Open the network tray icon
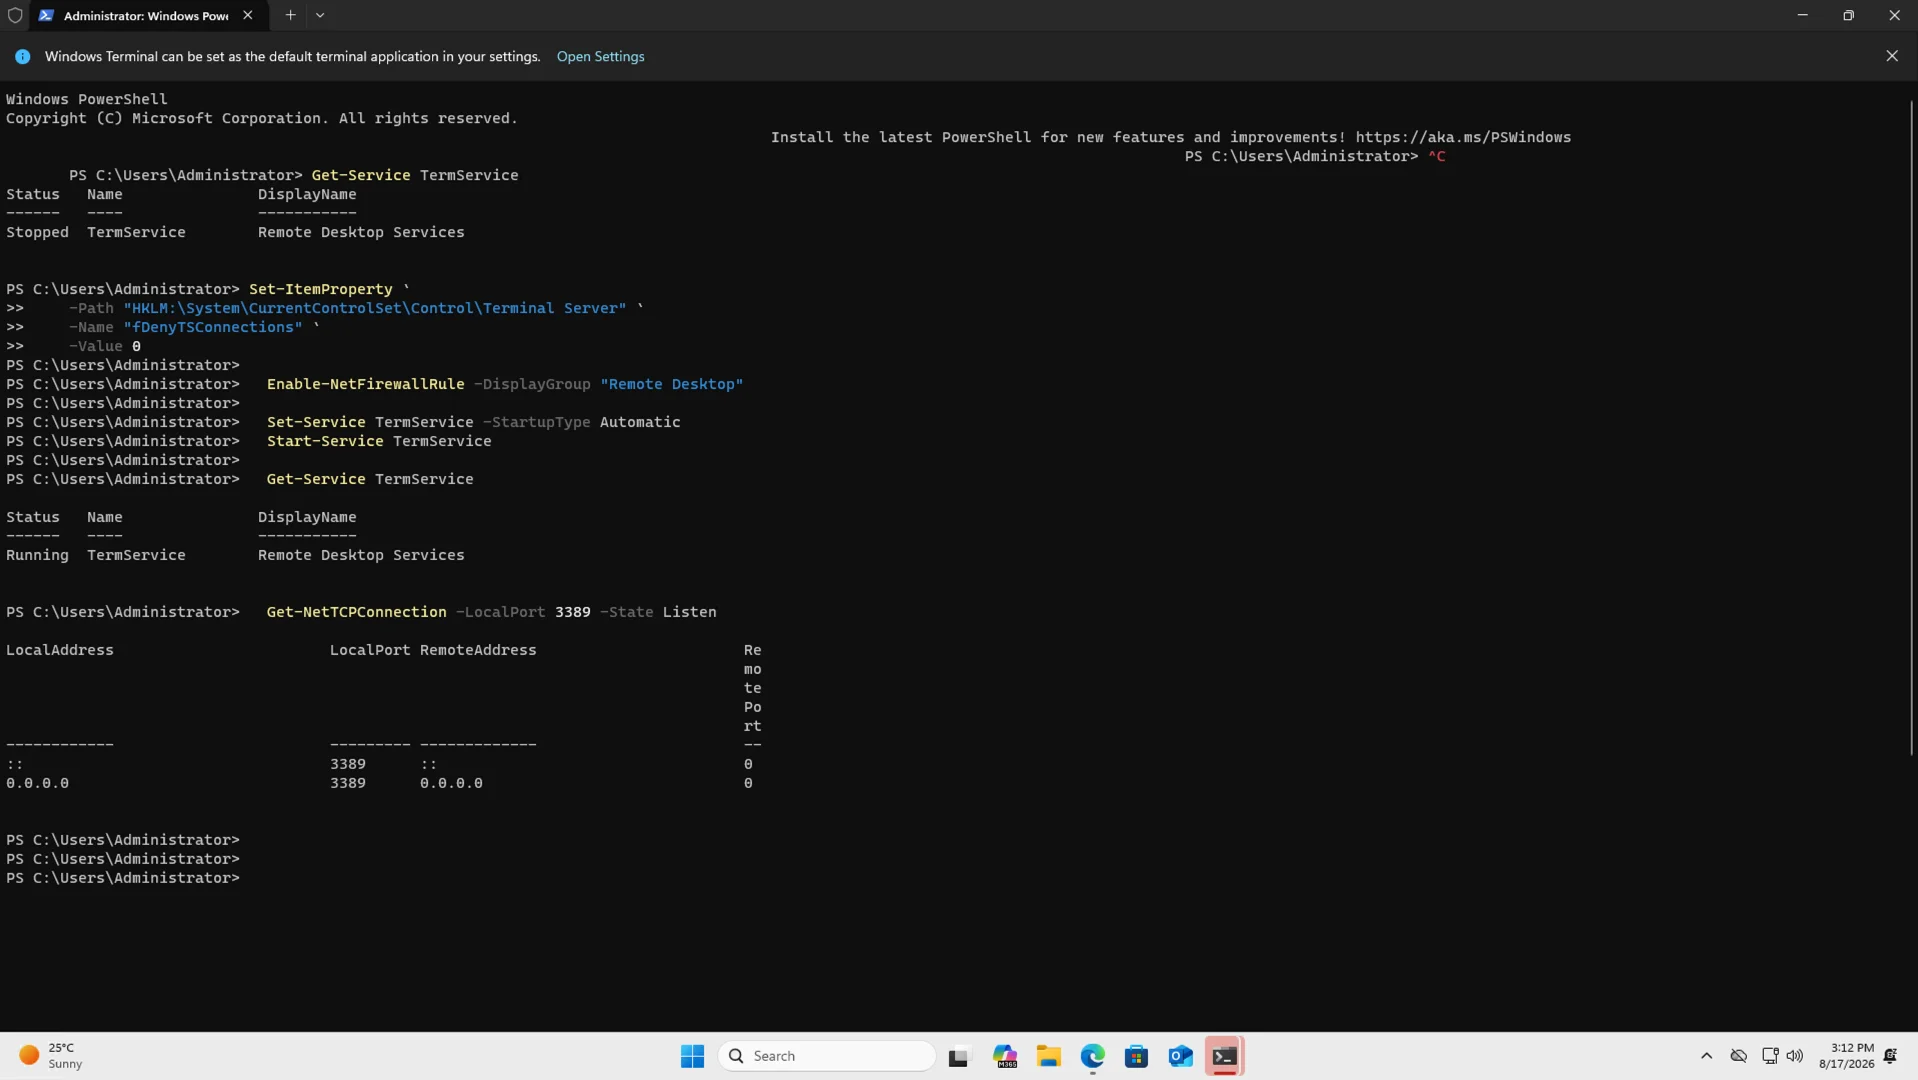The height and width of the screenshot is (1080, 1918). 1770,1056
